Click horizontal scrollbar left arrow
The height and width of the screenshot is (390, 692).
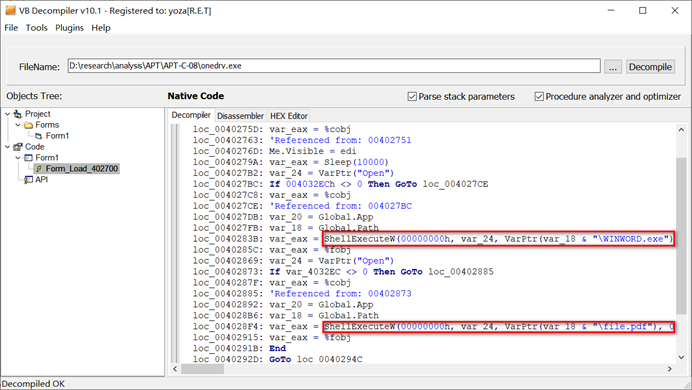click(x=175, y=369)
